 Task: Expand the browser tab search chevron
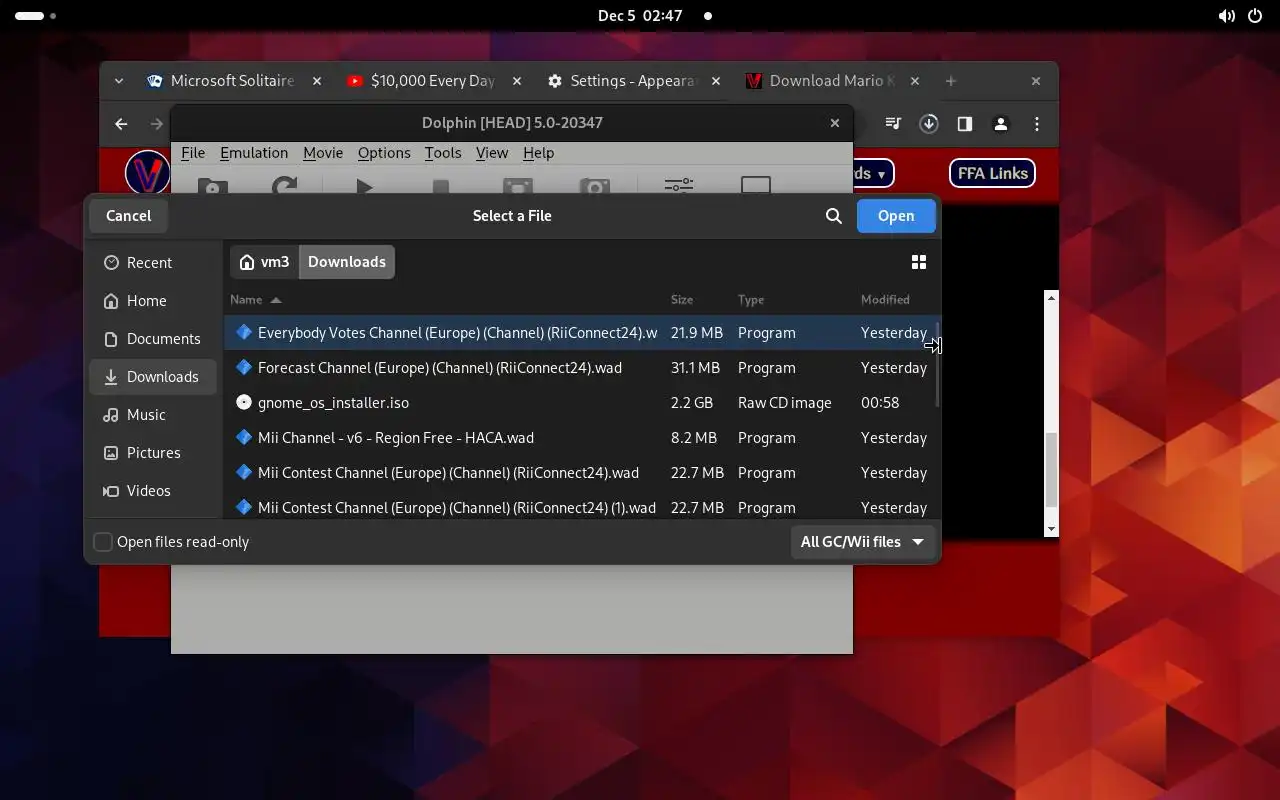(x=119, y=81)
